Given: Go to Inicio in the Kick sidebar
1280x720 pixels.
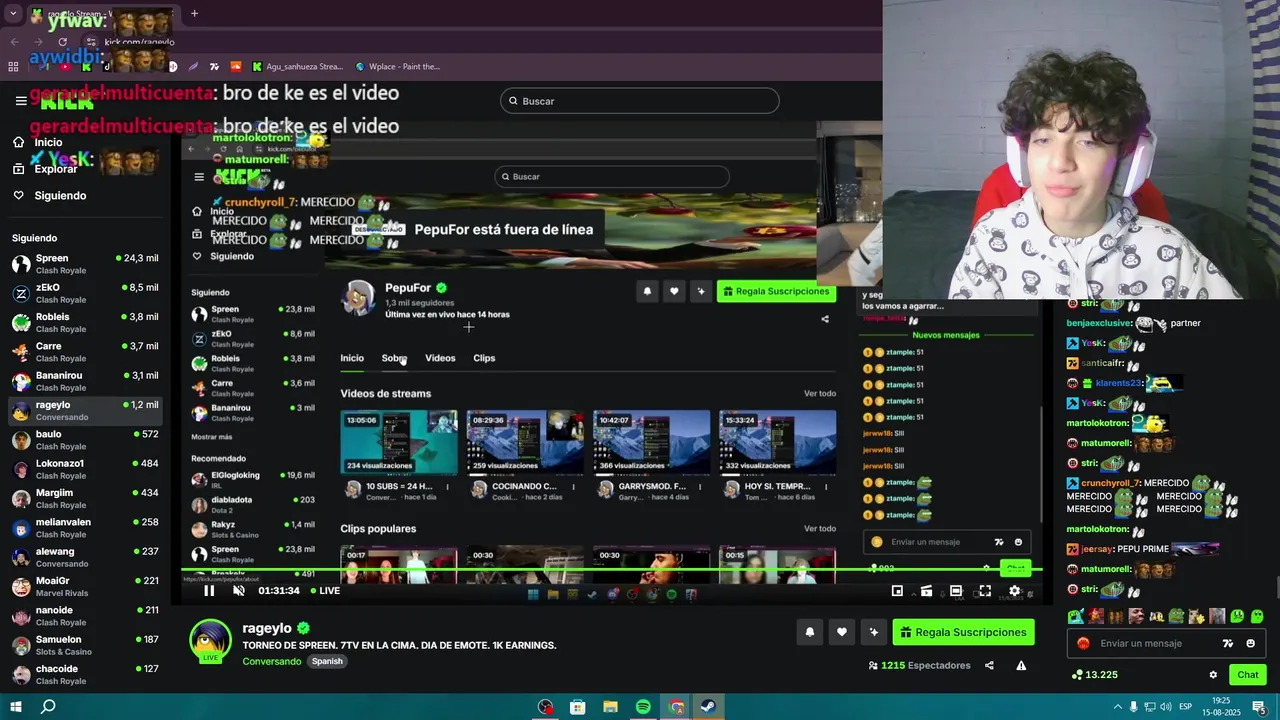Looking at the screenshot, I should click(38, 142).
